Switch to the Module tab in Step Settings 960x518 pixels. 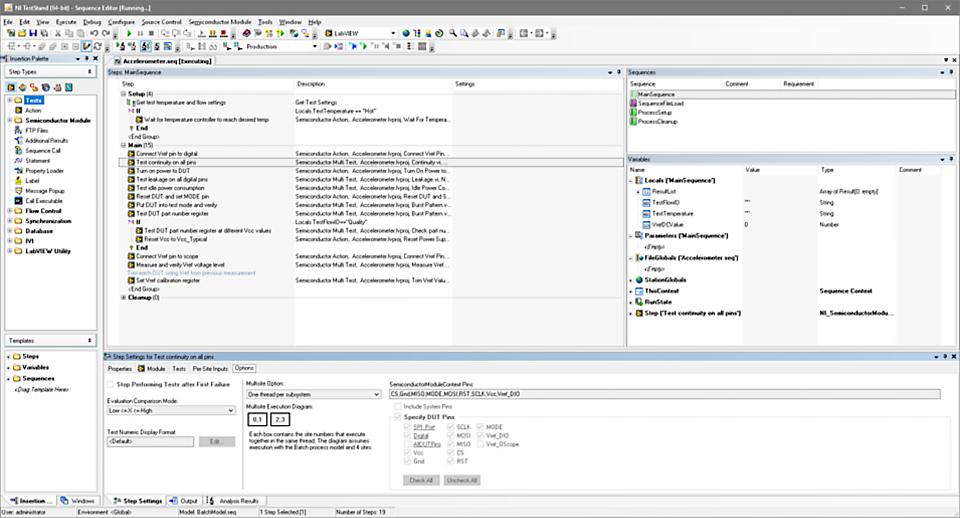coord(152,369)
